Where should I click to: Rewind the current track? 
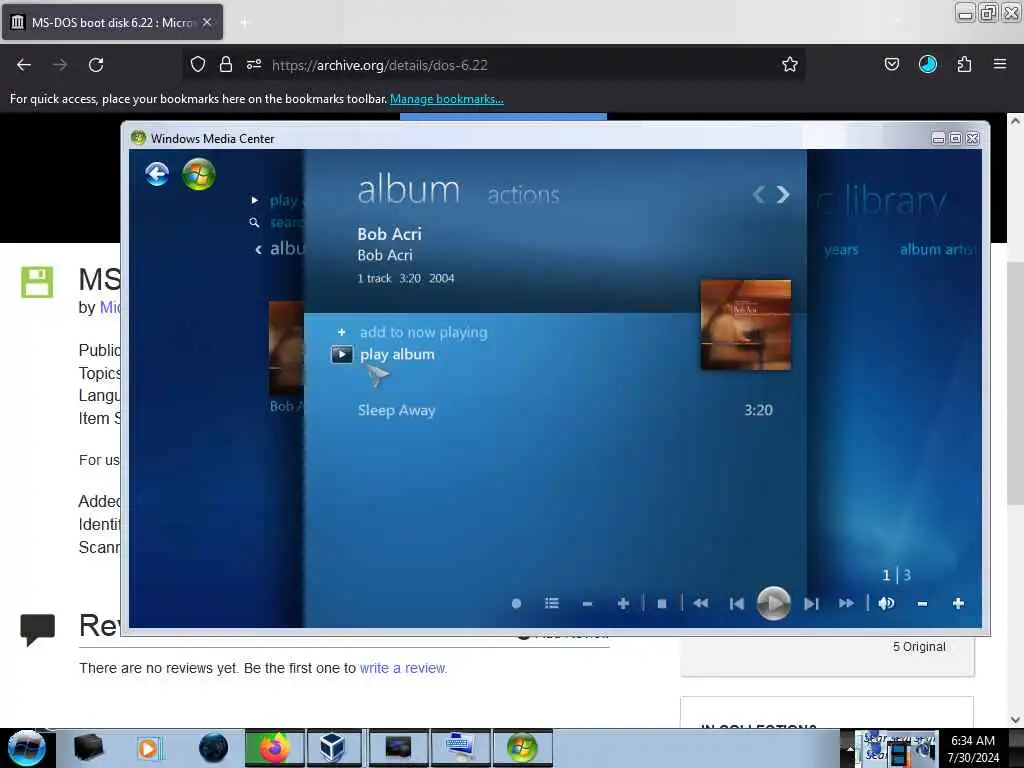click(701, 603)
